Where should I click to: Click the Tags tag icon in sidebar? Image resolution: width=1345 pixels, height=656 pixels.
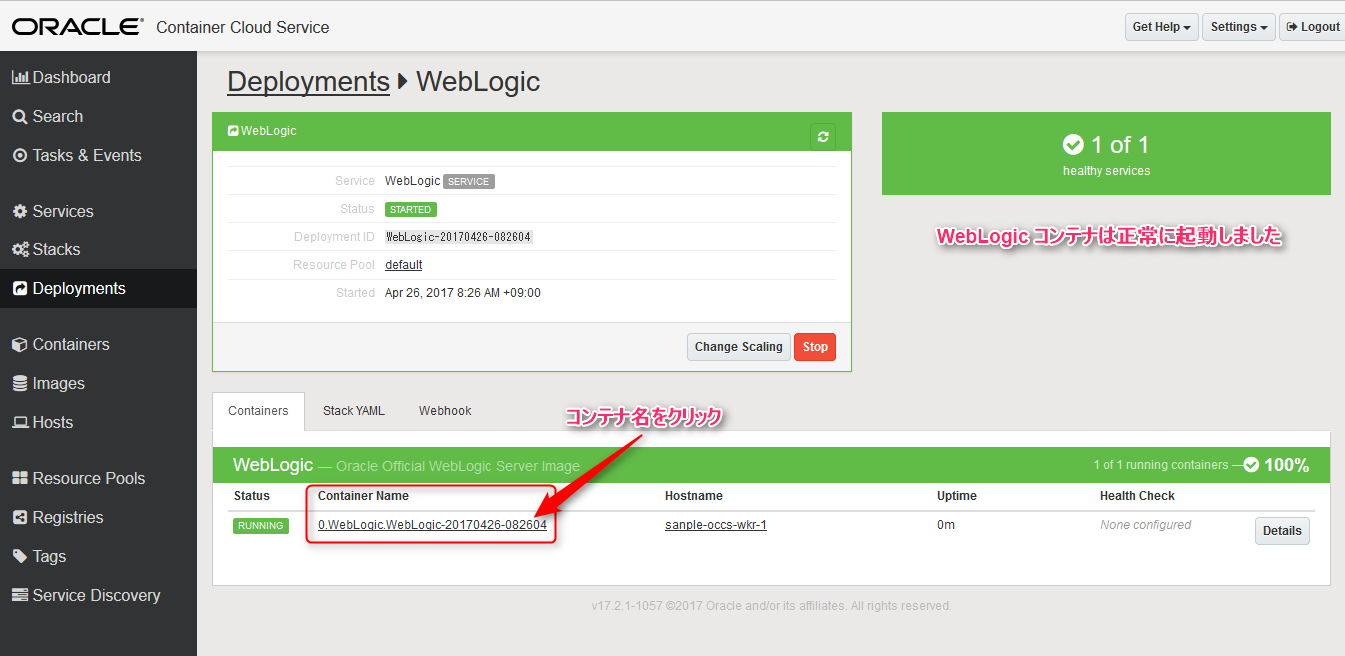point(20,556)
